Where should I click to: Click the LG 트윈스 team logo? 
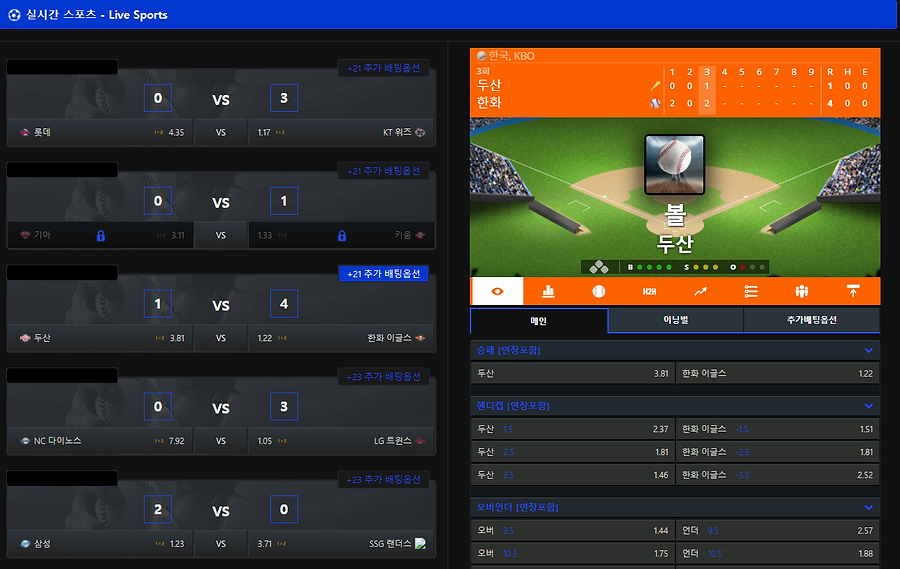420,441
